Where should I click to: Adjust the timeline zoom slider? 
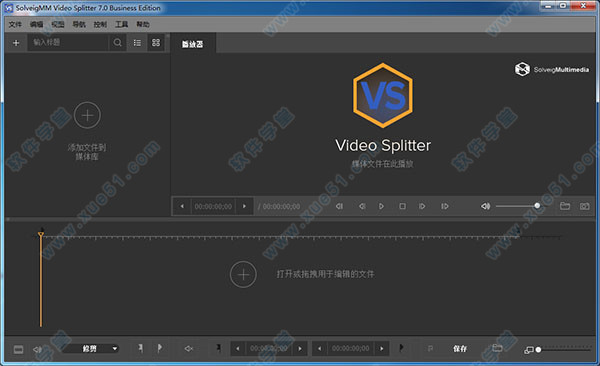[563, 350]
